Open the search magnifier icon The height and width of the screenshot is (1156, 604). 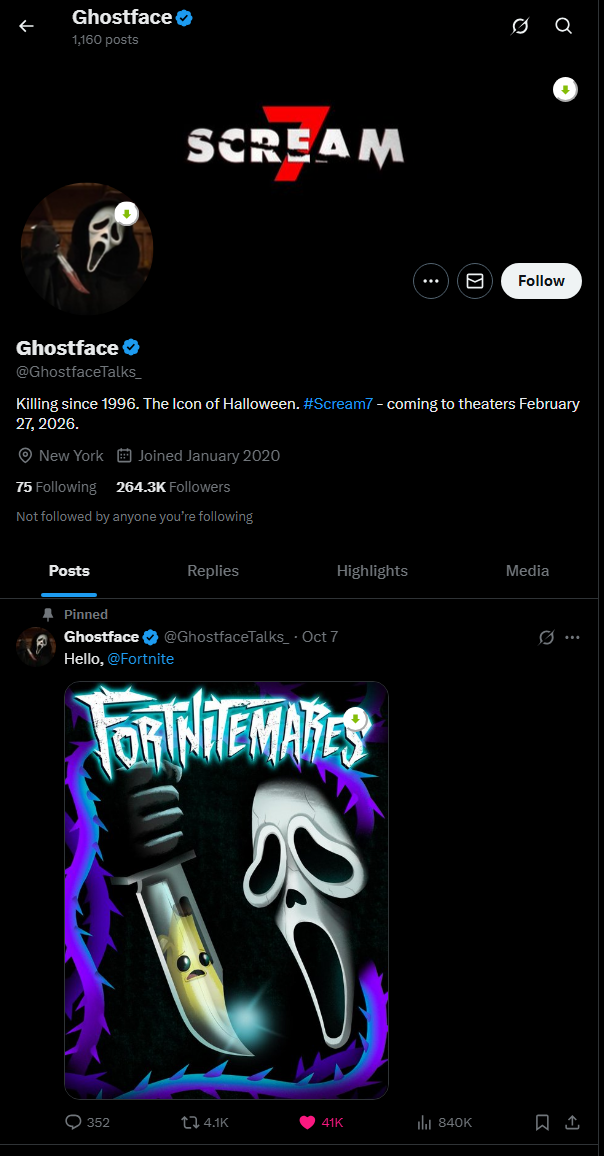563,26
